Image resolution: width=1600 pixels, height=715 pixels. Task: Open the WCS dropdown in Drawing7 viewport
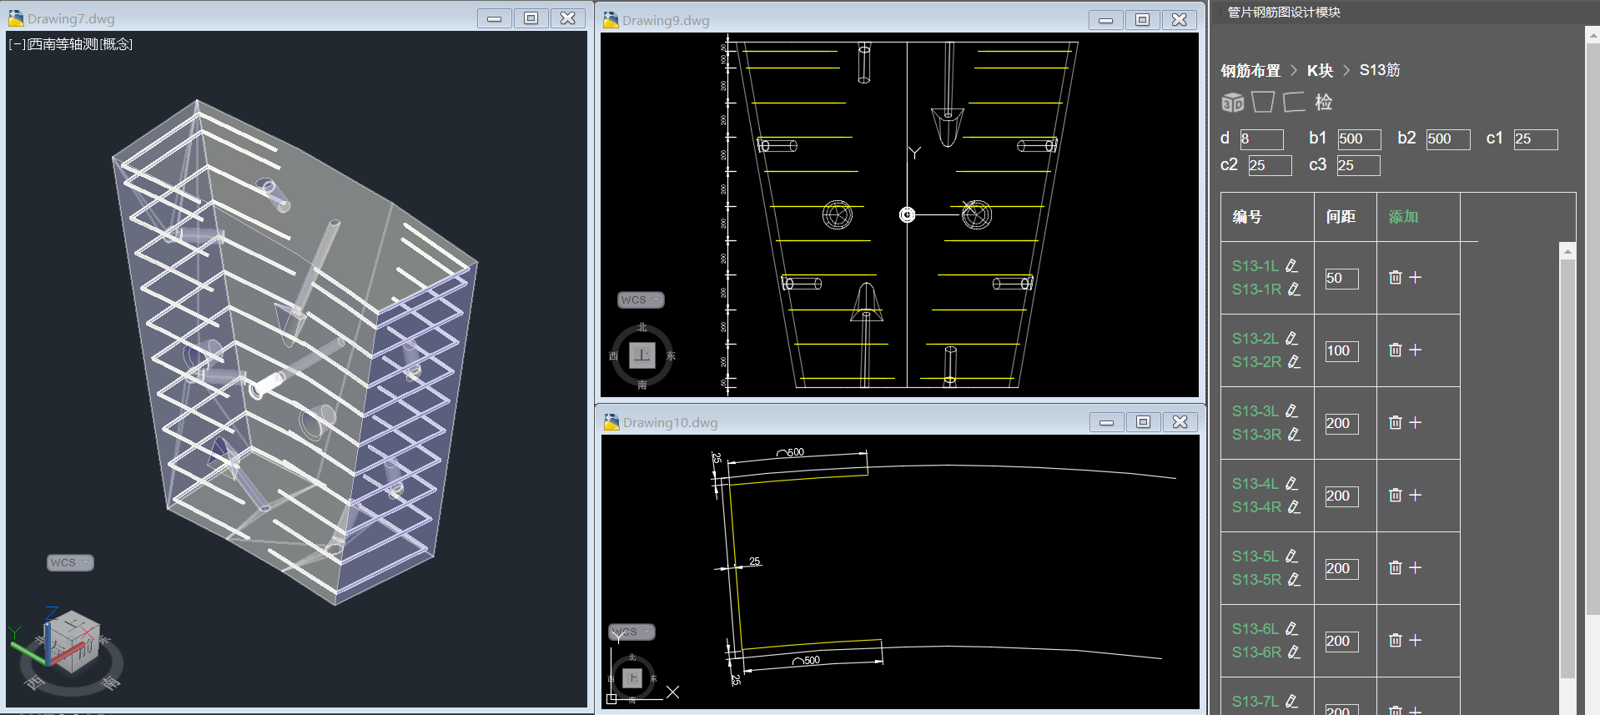(70, 563)
